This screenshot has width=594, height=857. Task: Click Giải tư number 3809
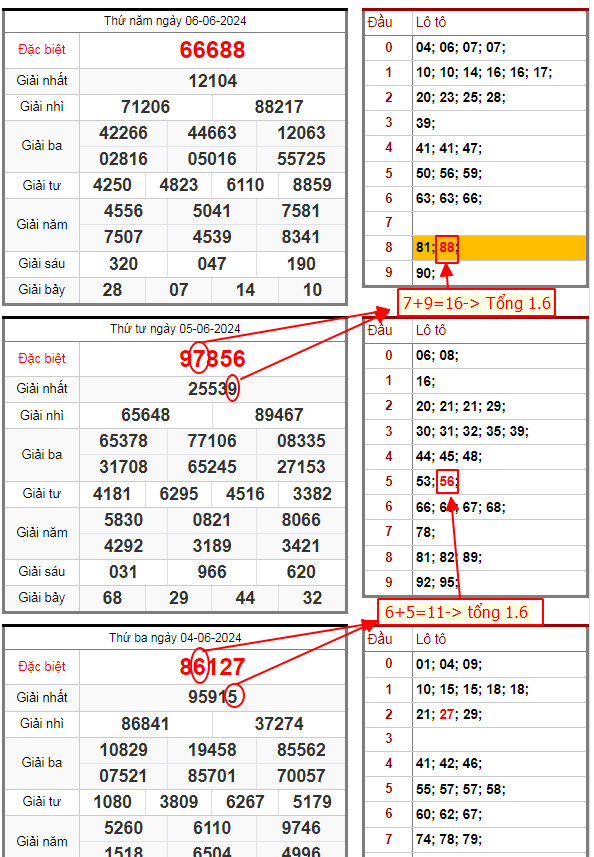tap(179, 802)
